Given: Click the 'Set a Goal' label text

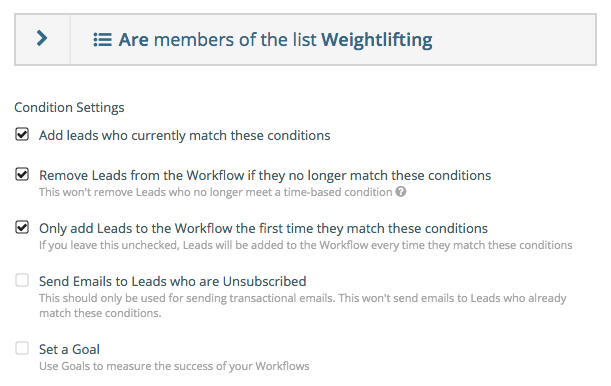Looking at the screenshot, I should click(x=69, y=349).
